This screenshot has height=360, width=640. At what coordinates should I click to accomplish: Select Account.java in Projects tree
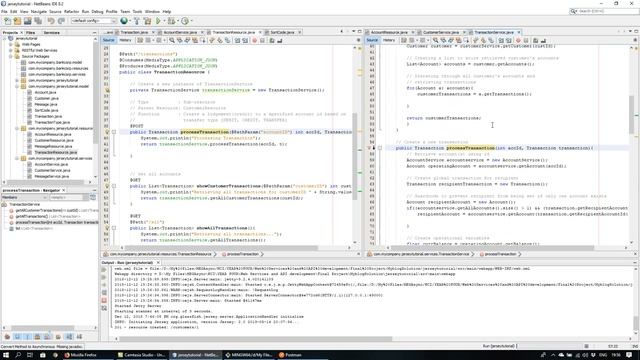(45, 93)
